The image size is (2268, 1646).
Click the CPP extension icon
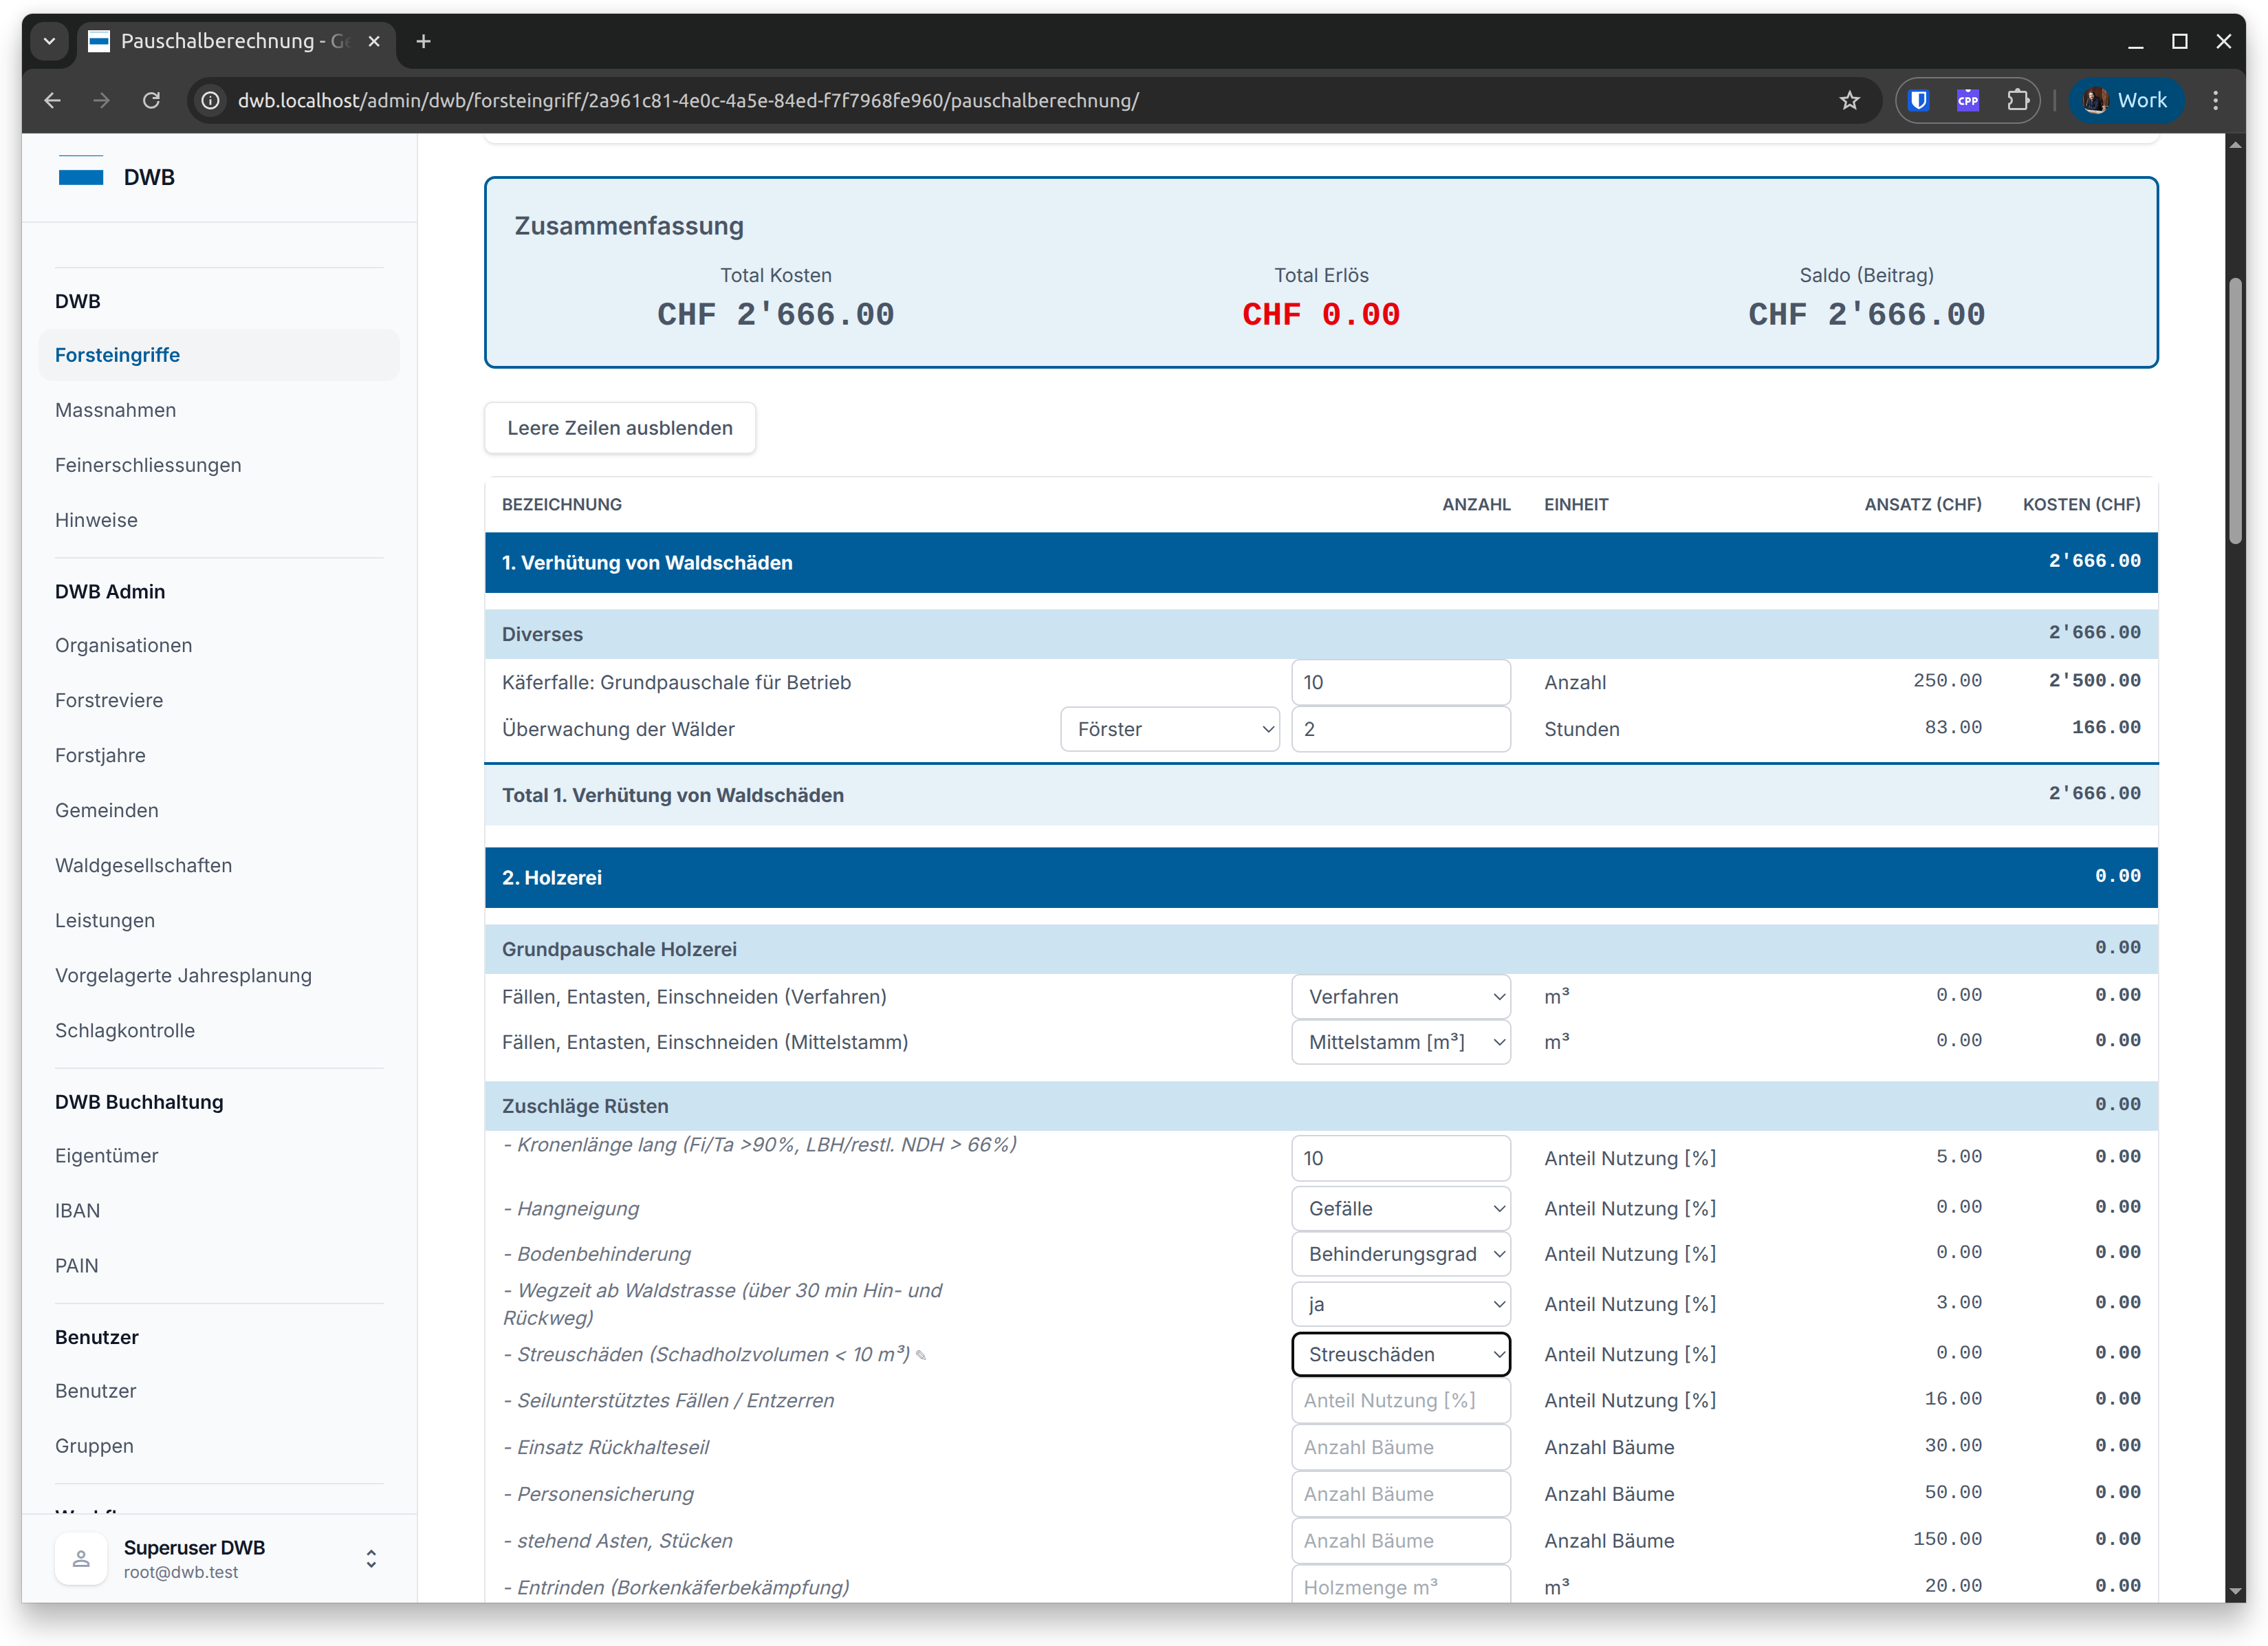[x=1967, y=100]
